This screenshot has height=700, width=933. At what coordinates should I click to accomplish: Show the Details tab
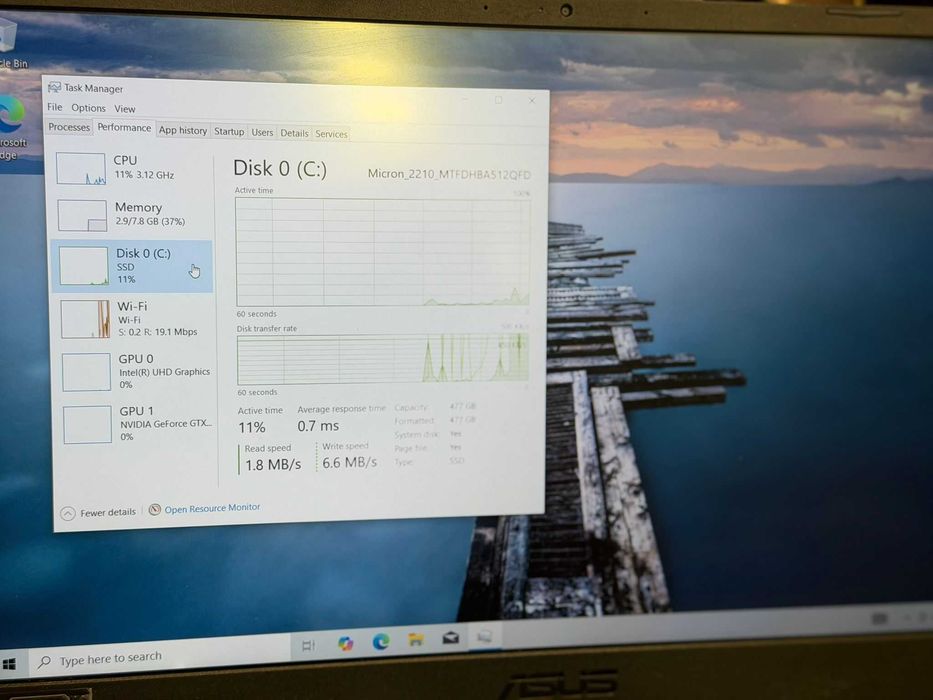pos(294,133)
